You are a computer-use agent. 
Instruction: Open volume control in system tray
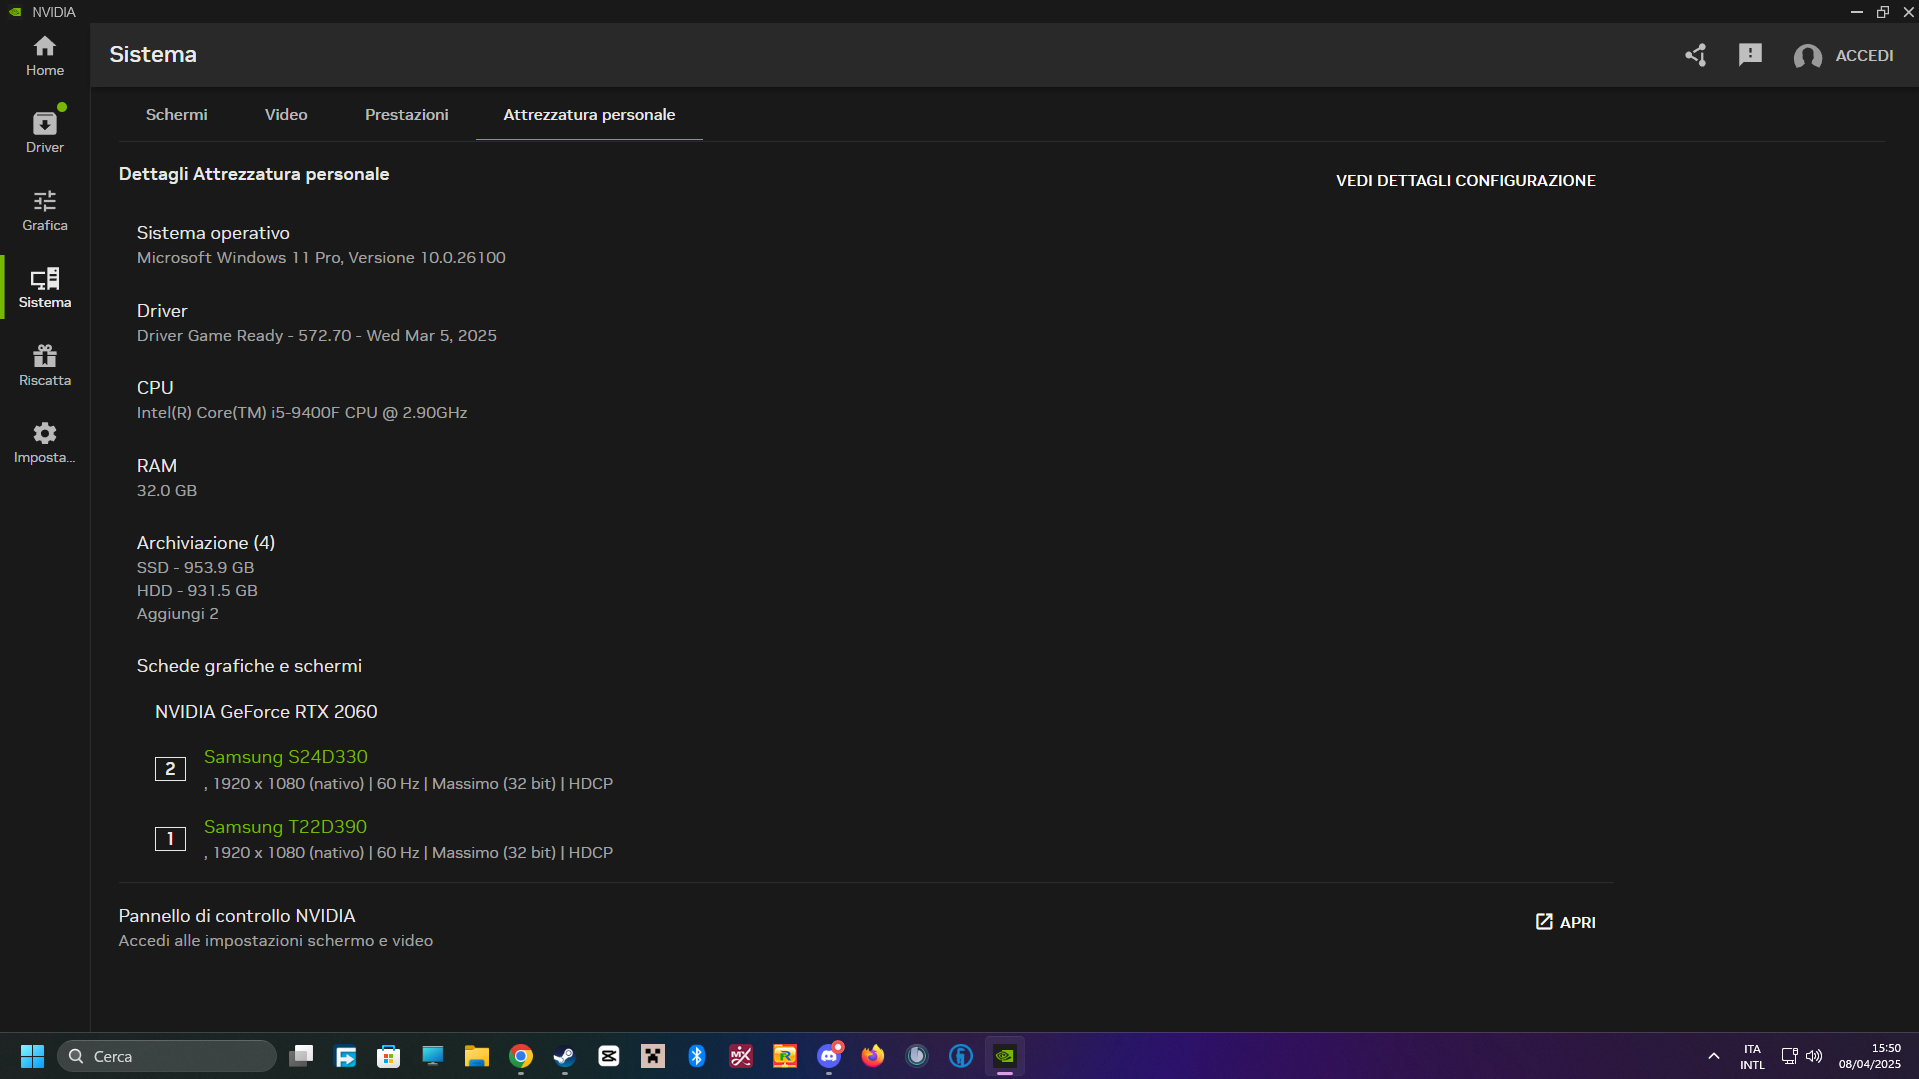pyautogui.click(x=1814, y=1056)
